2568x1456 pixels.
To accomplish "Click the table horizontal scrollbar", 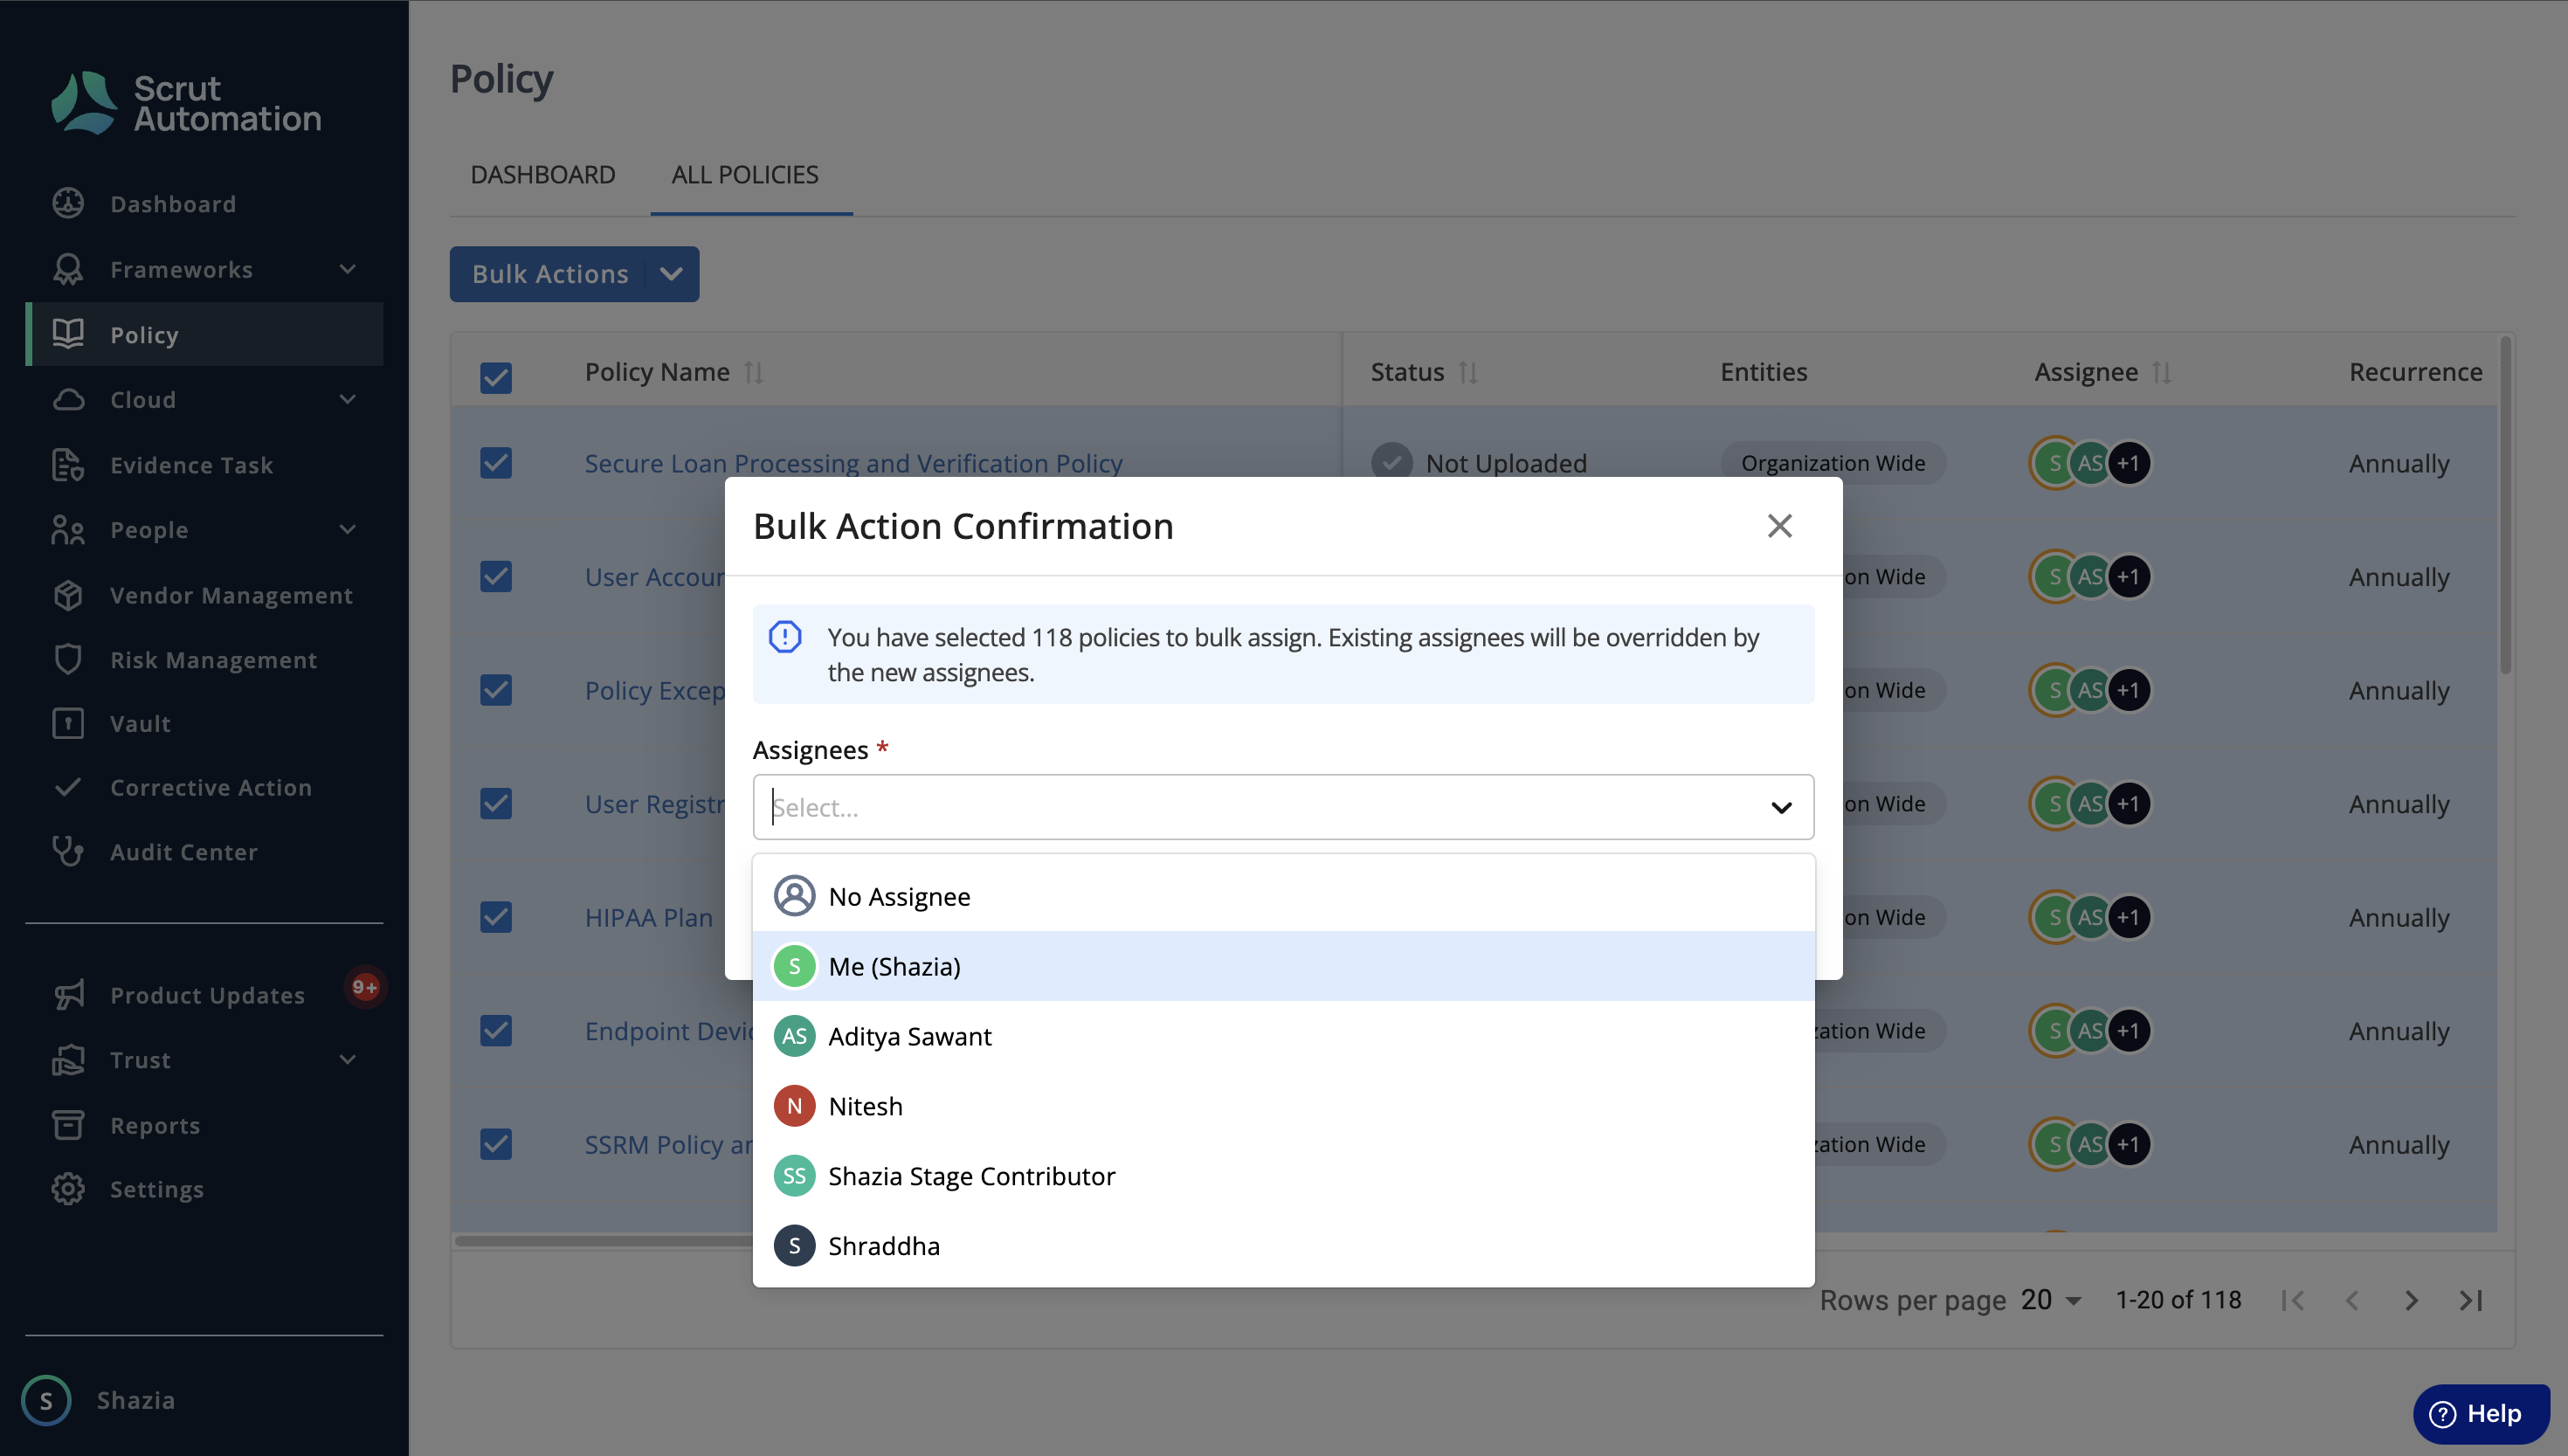I will [x=604, y=1241].
